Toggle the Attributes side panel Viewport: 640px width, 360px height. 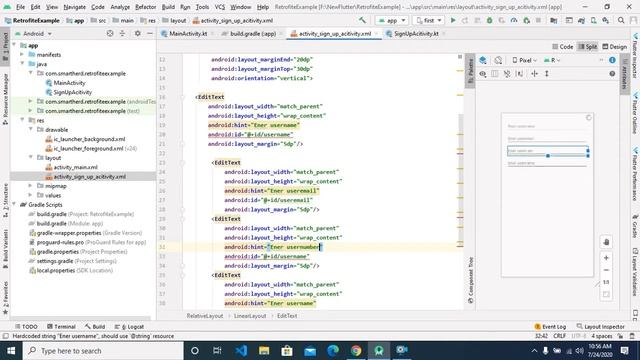[x=624, y=73]
